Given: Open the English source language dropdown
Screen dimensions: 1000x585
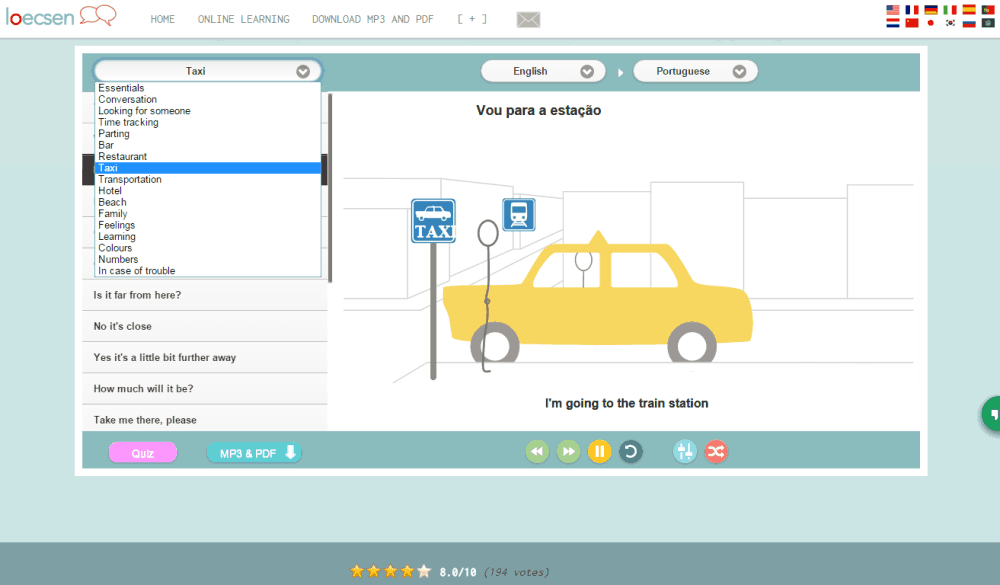Looking at the screenshot, I should [x=544, y=71].
